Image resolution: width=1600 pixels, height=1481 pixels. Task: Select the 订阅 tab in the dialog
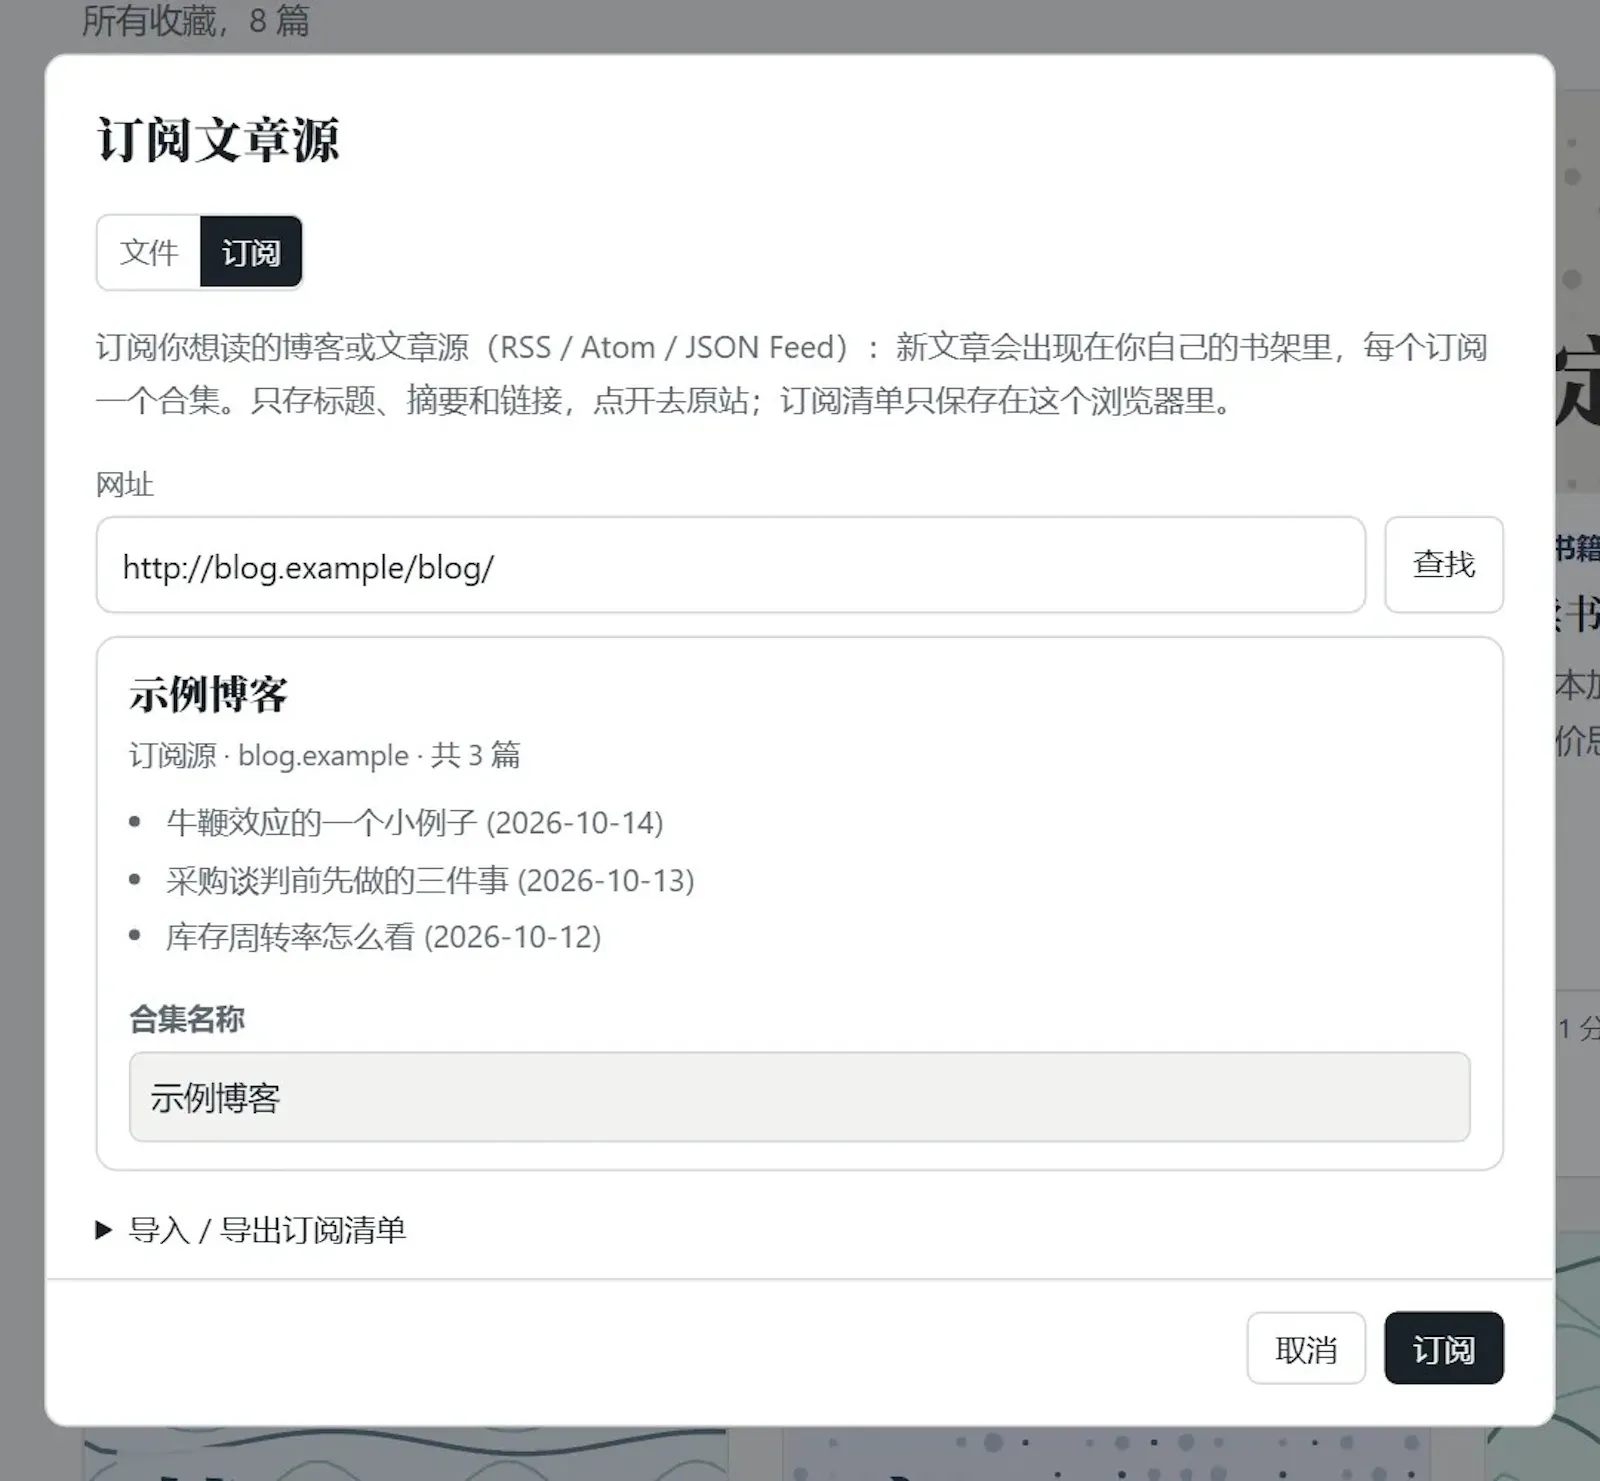tap(251, 252)
